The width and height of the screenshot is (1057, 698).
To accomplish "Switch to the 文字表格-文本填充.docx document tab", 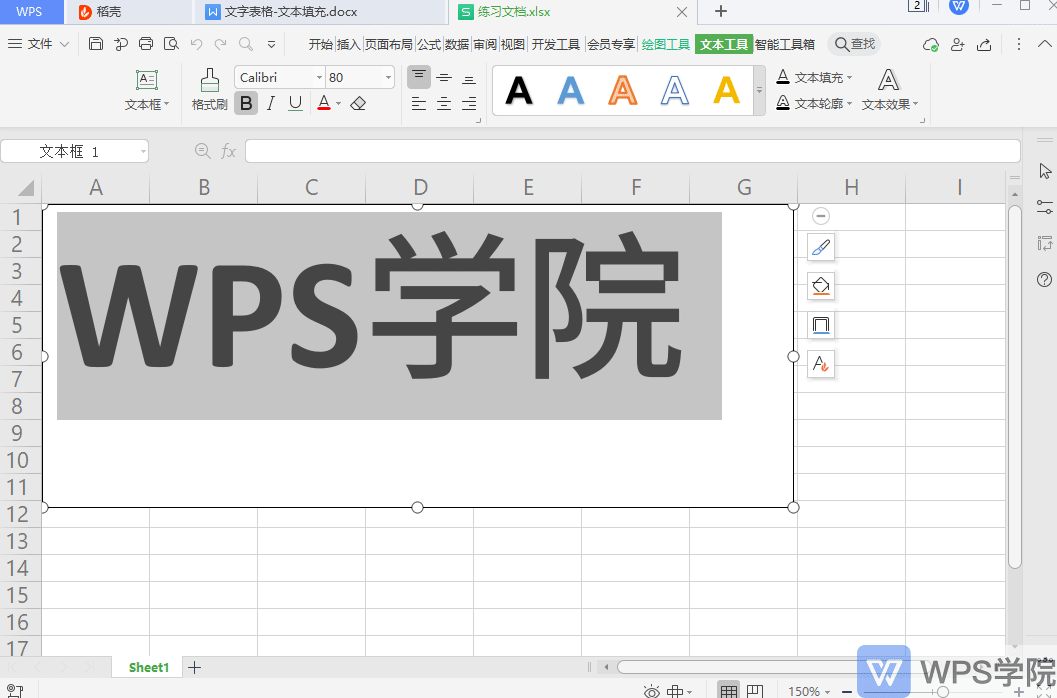I will click(x=320, y=11).
